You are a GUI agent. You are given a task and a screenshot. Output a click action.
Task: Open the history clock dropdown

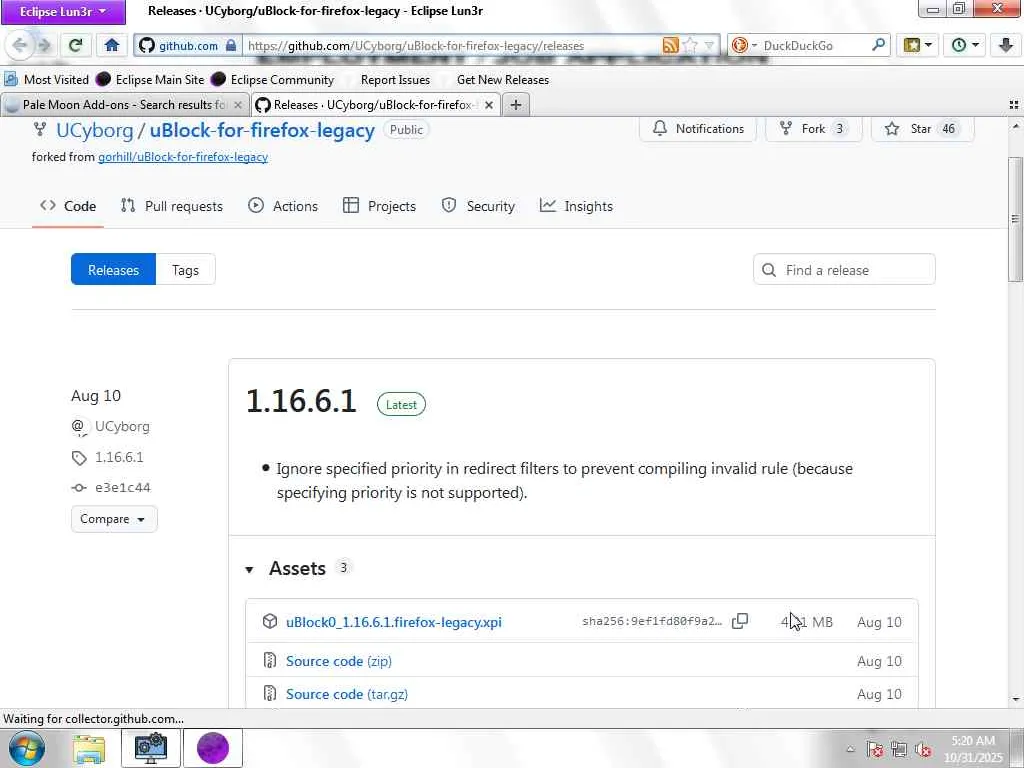964,45
